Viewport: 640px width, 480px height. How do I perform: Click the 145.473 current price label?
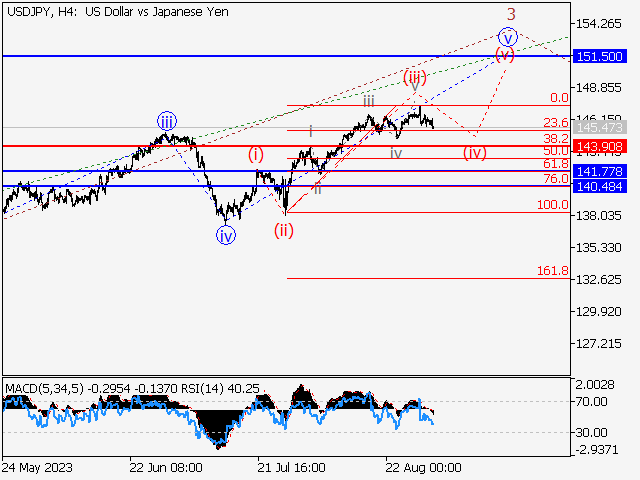click(x=600, y=128)
